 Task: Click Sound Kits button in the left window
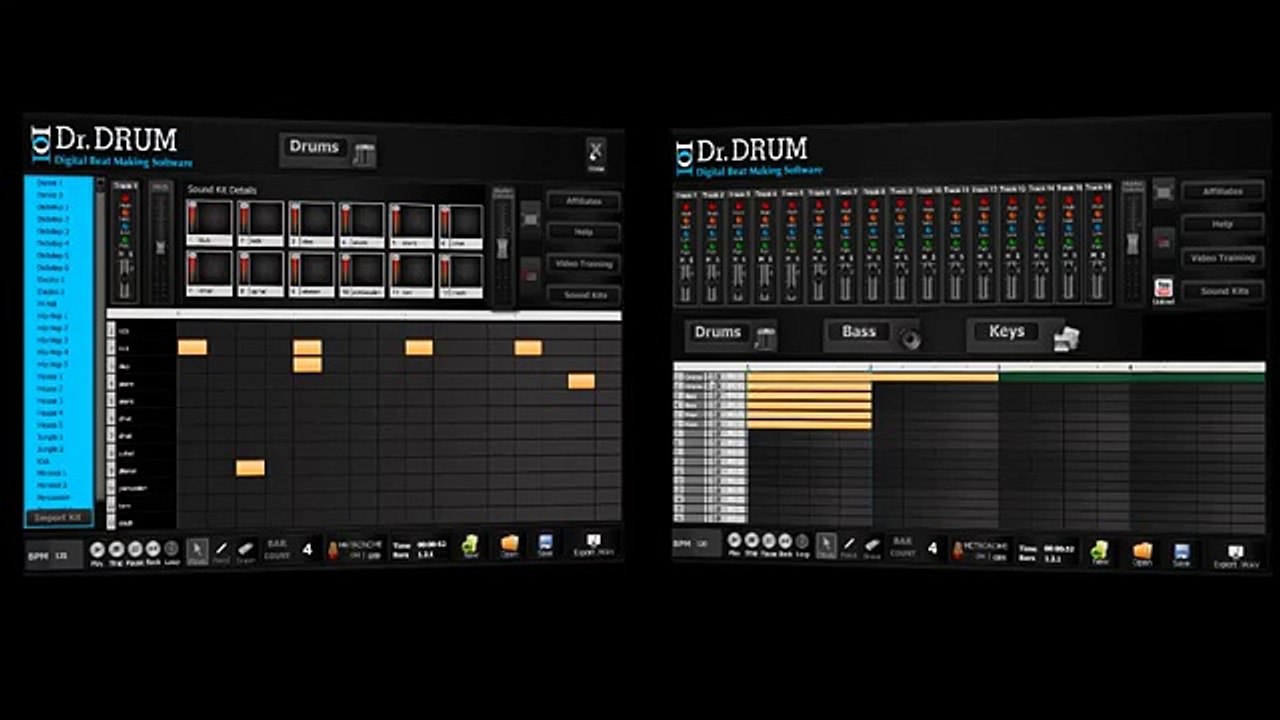tap(584, 295)
